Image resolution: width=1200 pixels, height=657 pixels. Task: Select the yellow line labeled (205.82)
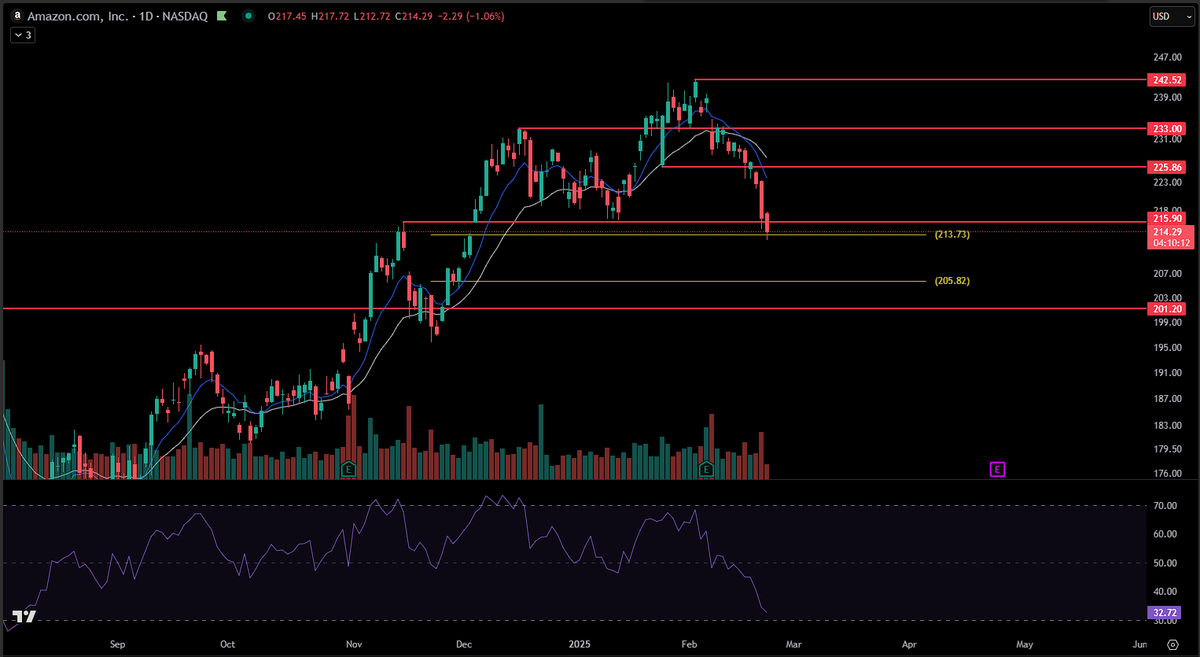(678, 281)
